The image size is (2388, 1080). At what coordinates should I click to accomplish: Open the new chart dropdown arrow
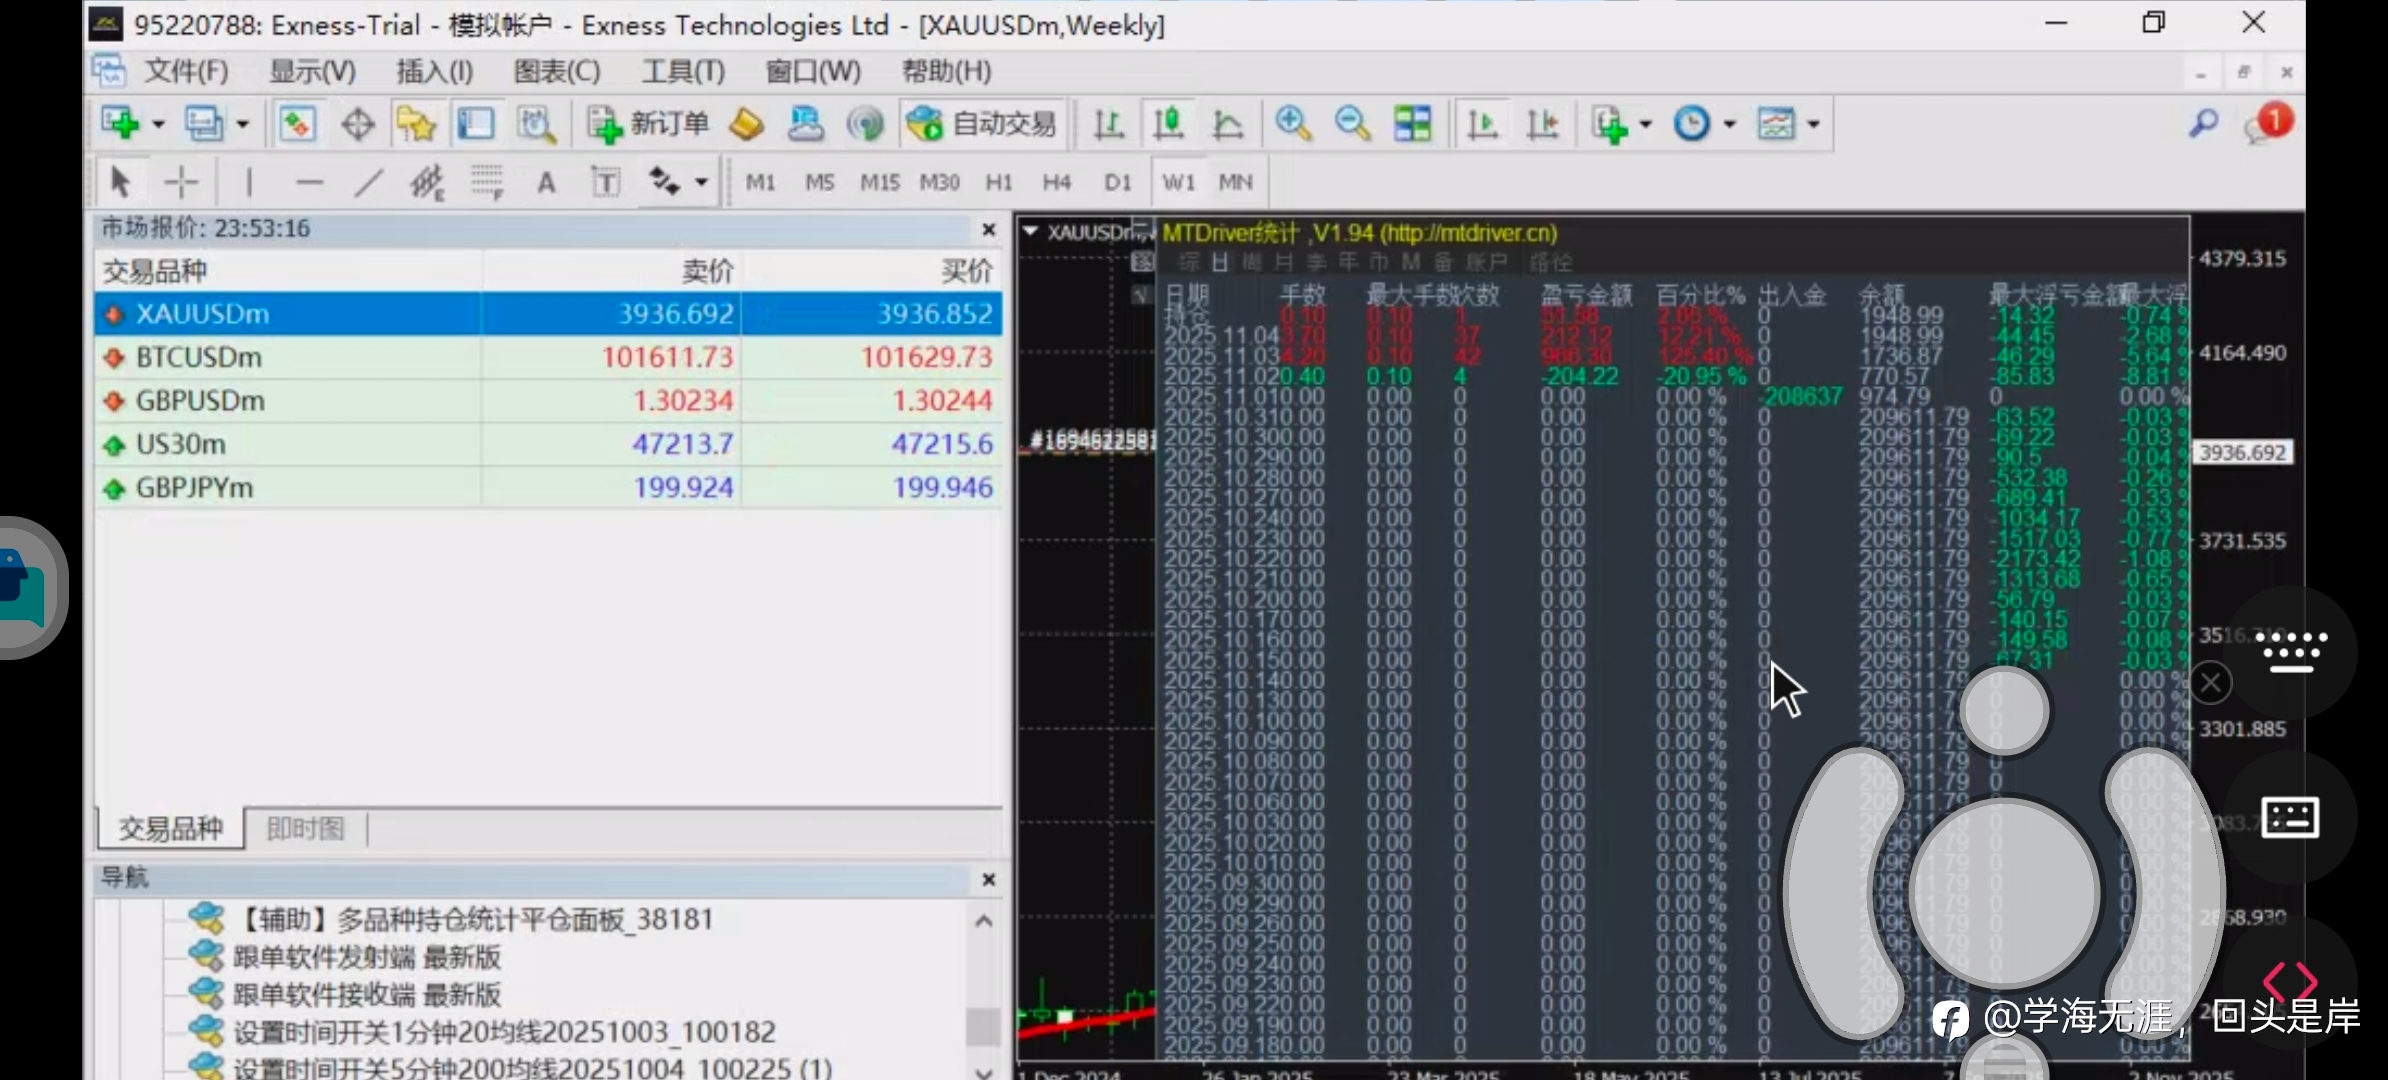click(158, 125)
